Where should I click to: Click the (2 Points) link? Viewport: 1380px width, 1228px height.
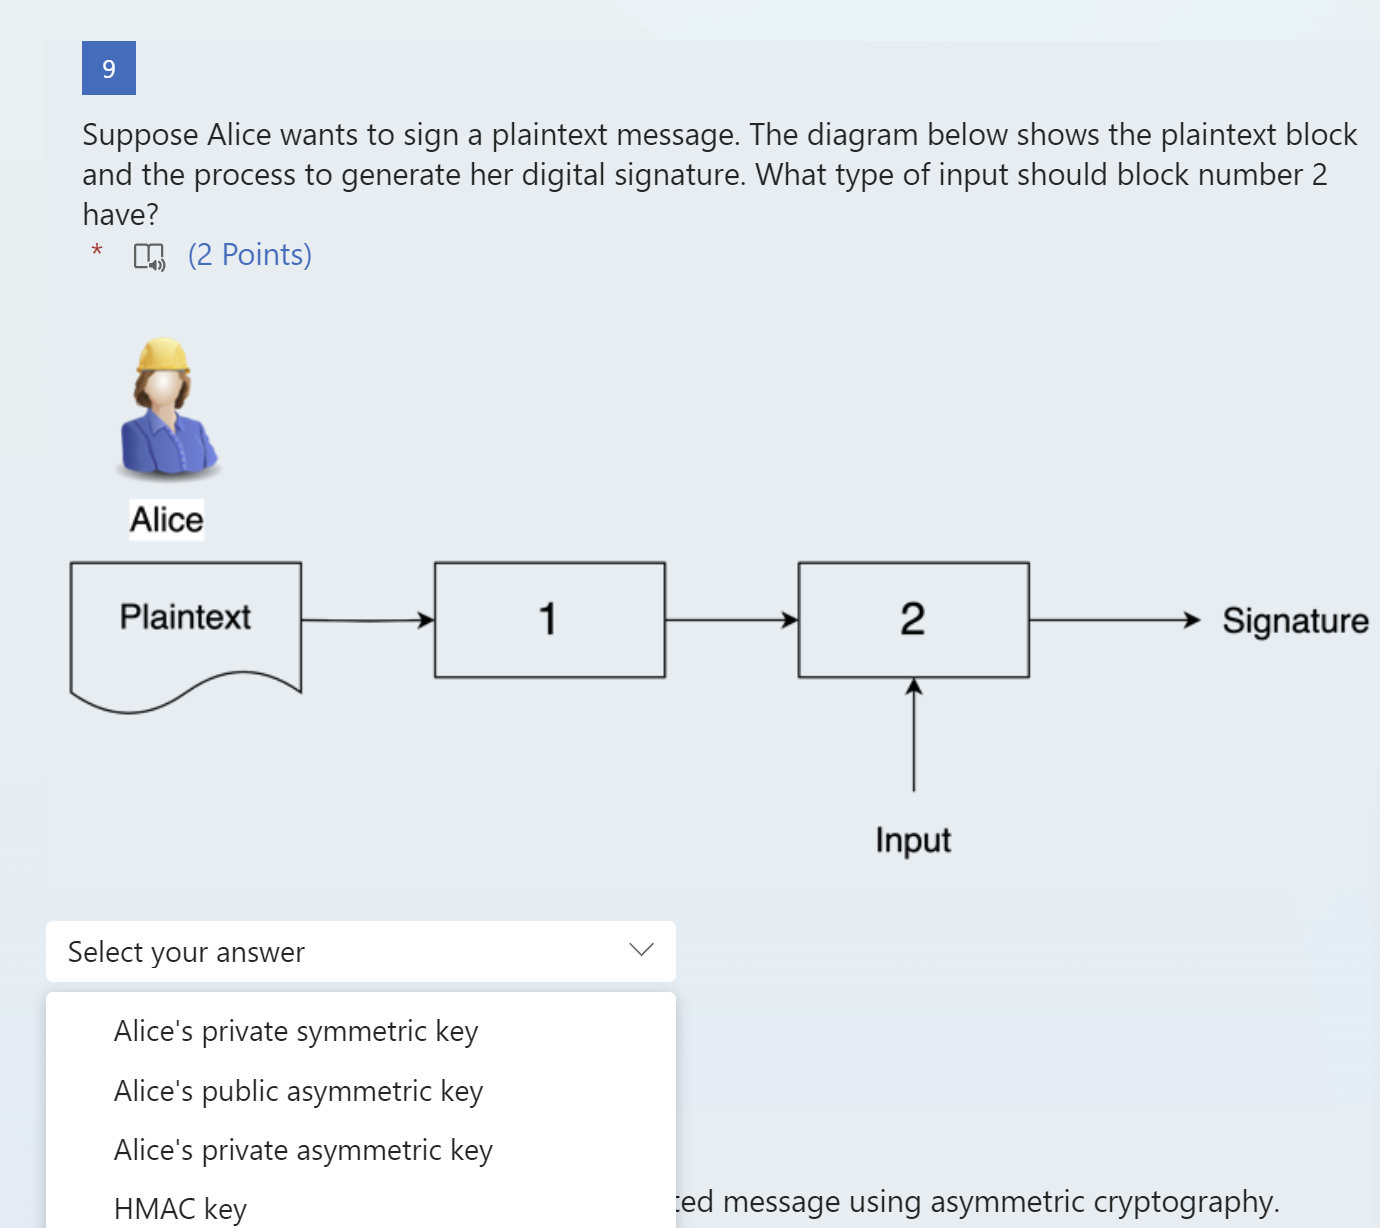pyautogui.click(x=249, y=254)
